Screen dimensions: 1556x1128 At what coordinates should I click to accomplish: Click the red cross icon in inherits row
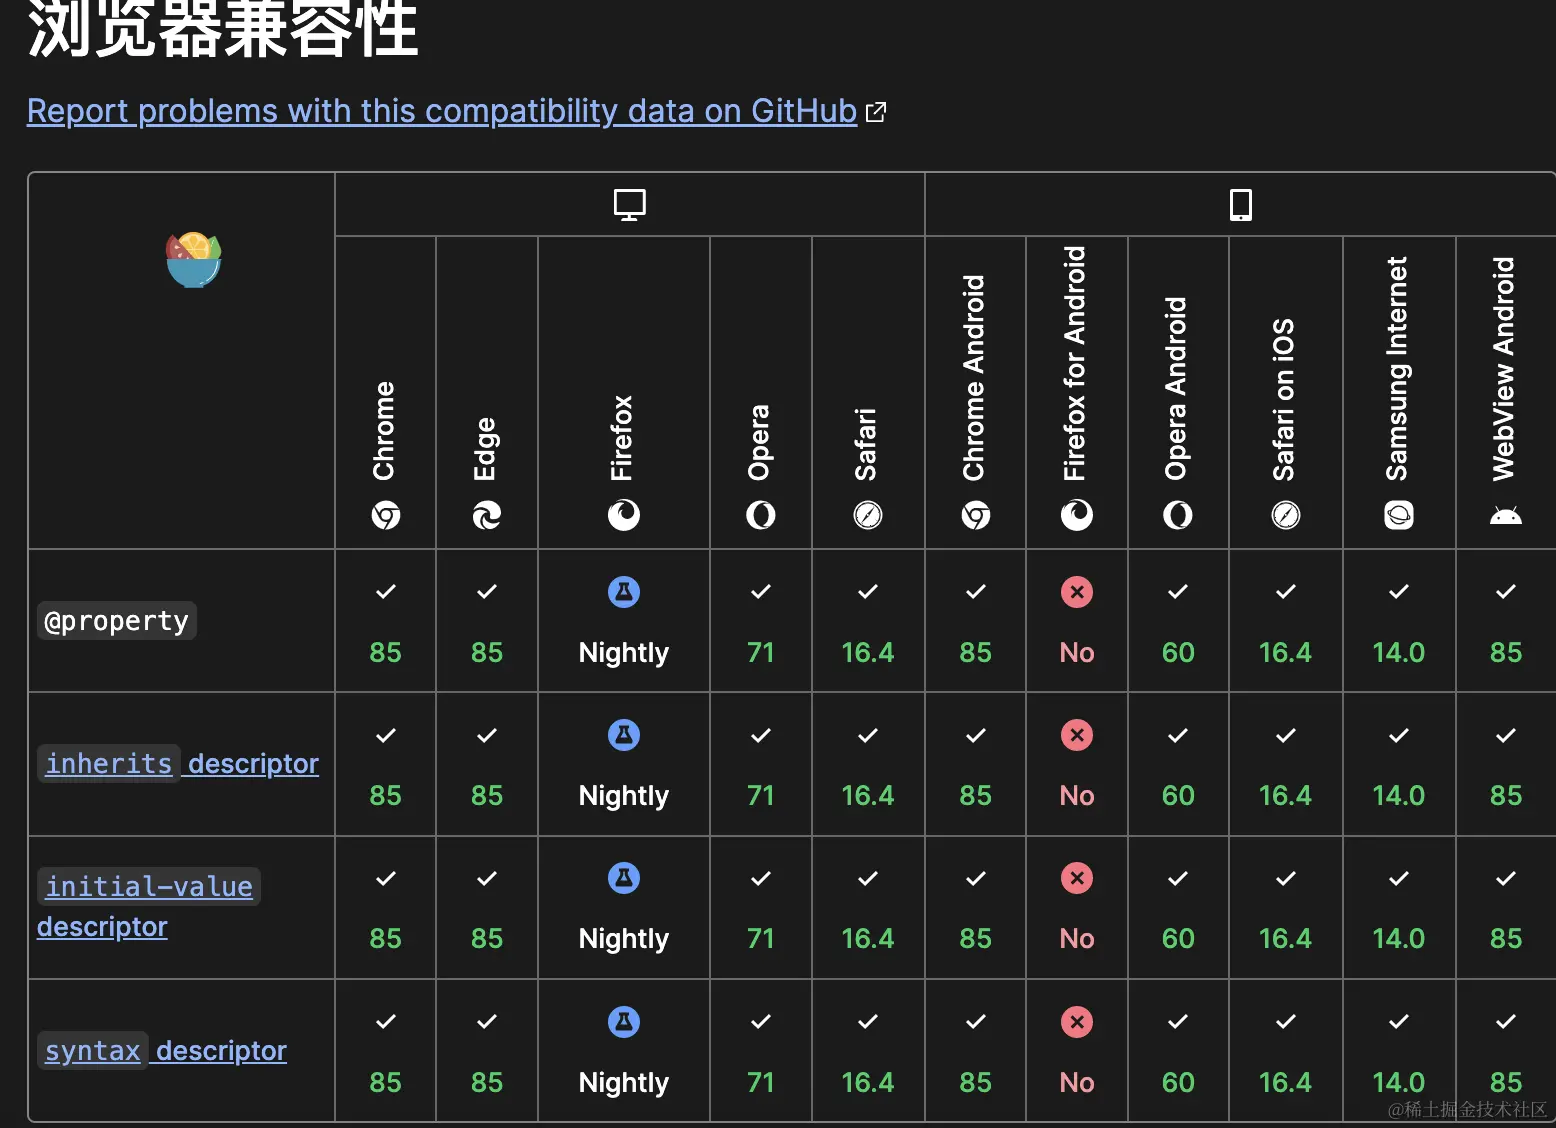click(x=1077, y=735)
